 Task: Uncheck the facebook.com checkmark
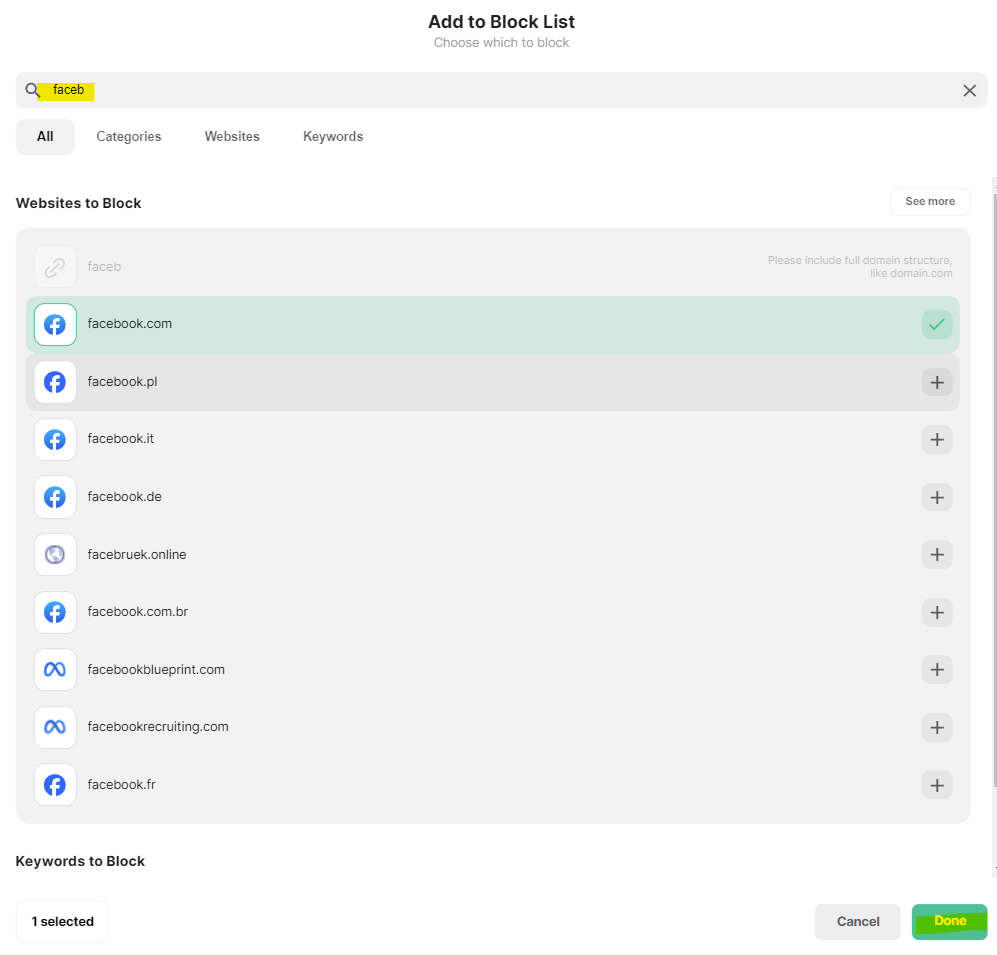[937, 324]
